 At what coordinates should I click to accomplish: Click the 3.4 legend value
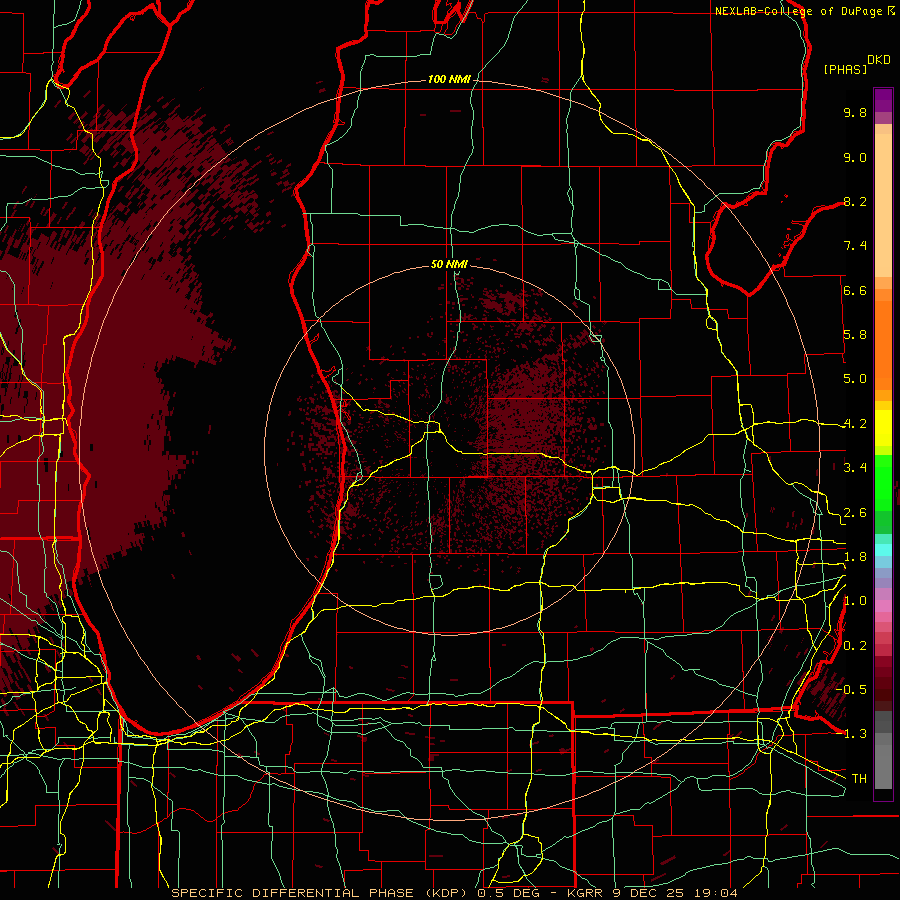click(x=855, y=468)
